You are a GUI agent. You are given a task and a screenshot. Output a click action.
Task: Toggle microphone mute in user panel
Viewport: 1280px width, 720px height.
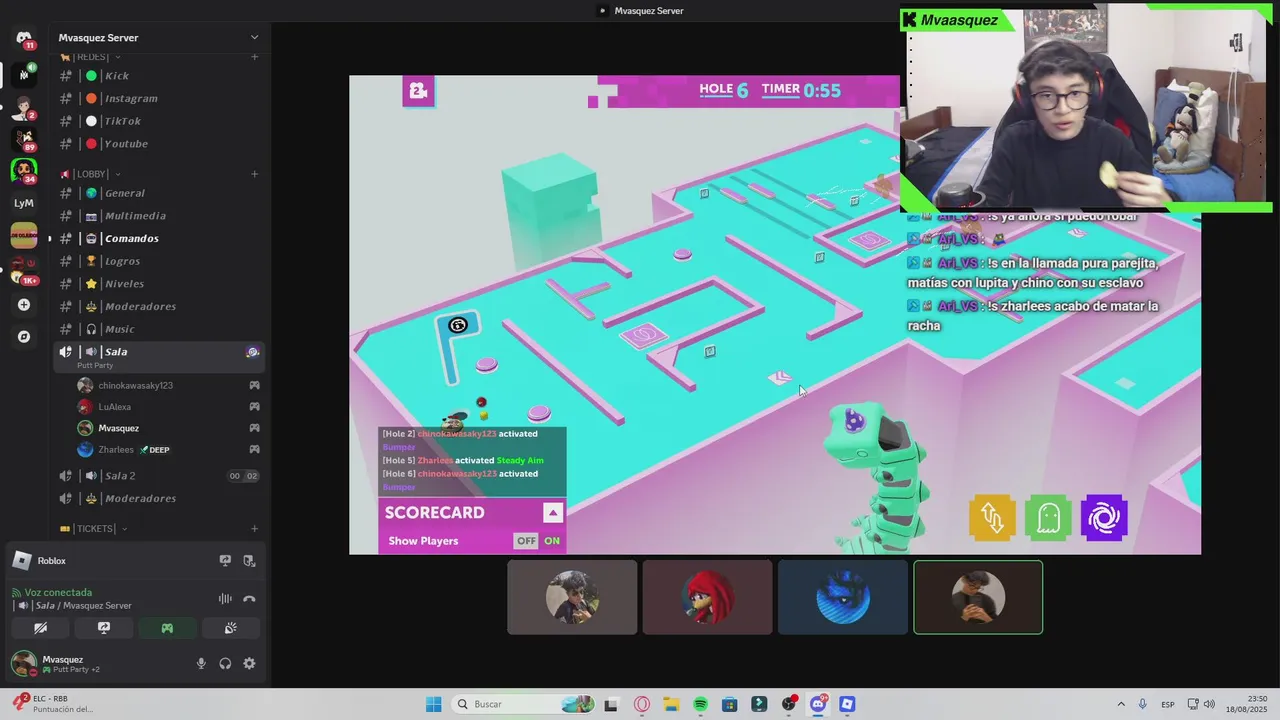[x=201, y=663]
